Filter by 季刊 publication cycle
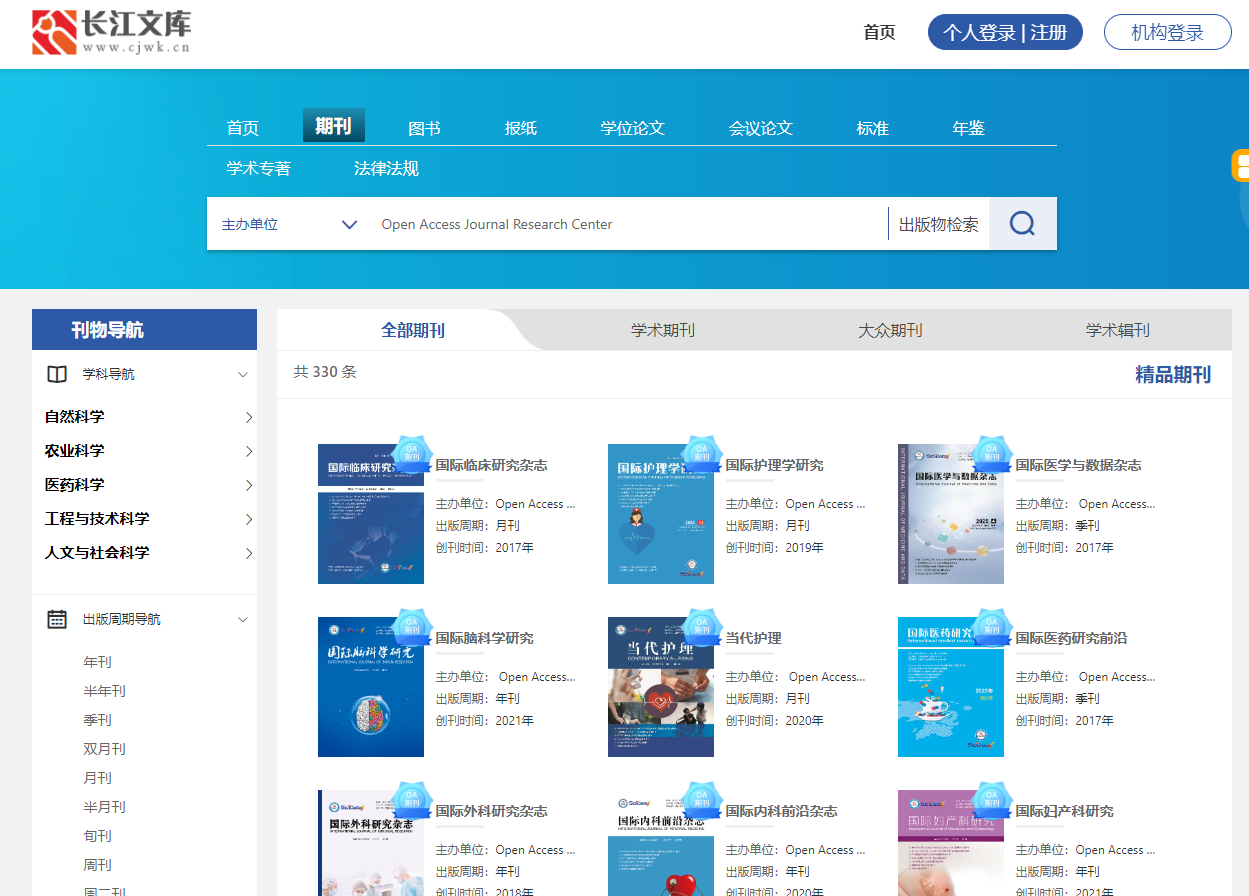Screen dimensions: 1249x896 coord(97,720)
